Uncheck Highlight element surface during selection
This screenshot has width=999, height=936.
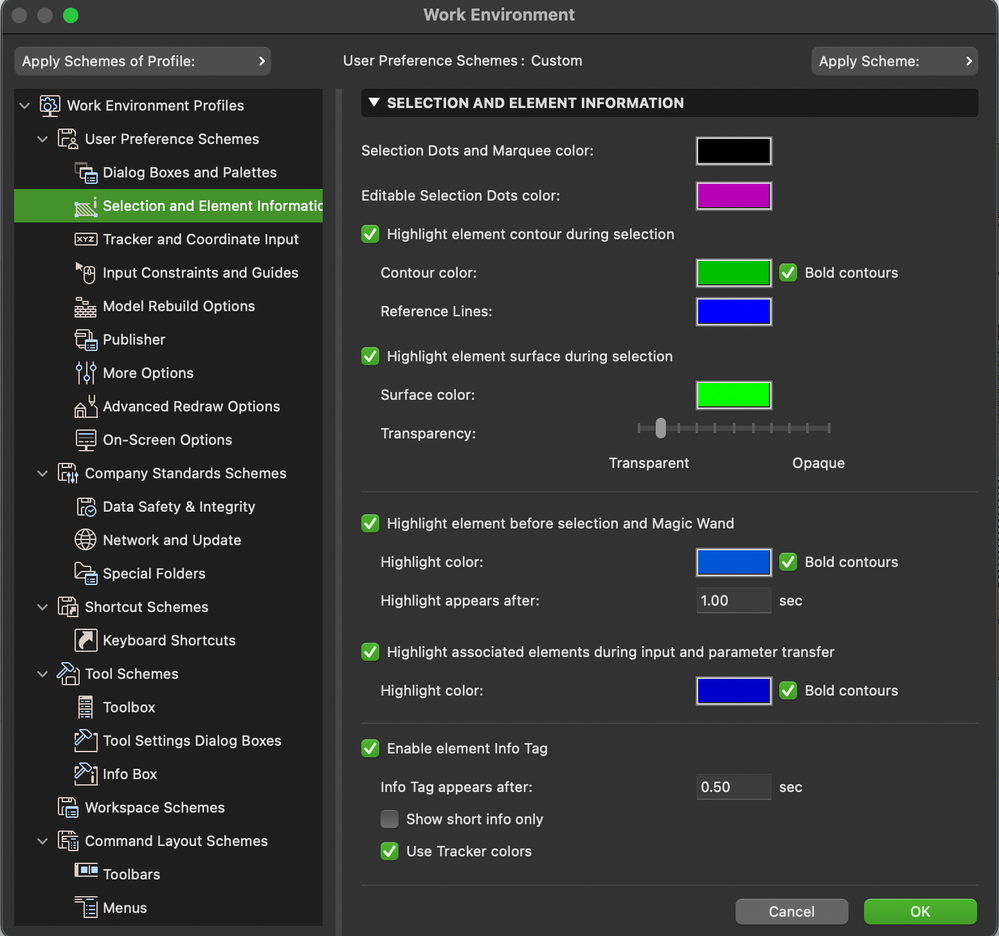[x=371, y=356]
